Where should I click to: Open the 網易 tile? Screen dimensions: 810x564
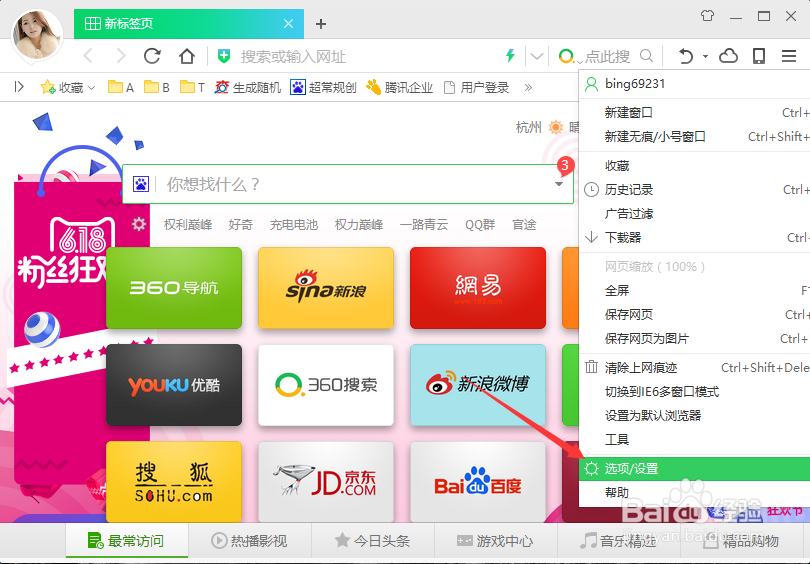[x=478, y=288]
